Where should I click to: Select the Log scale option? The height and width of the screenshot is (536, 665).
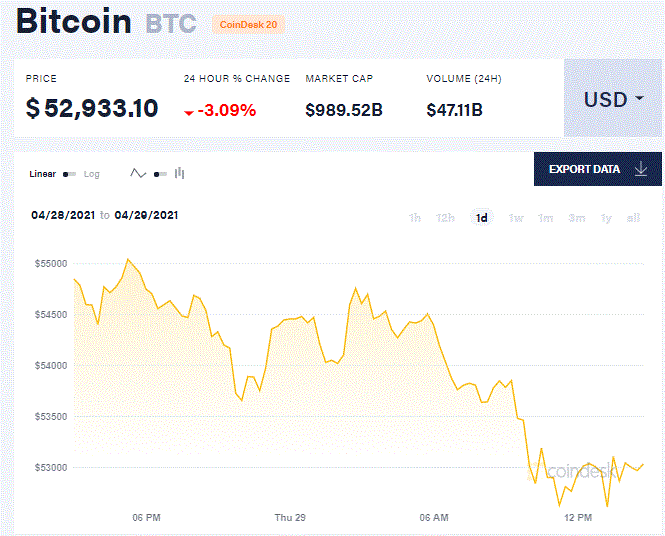tap(92, 174)
